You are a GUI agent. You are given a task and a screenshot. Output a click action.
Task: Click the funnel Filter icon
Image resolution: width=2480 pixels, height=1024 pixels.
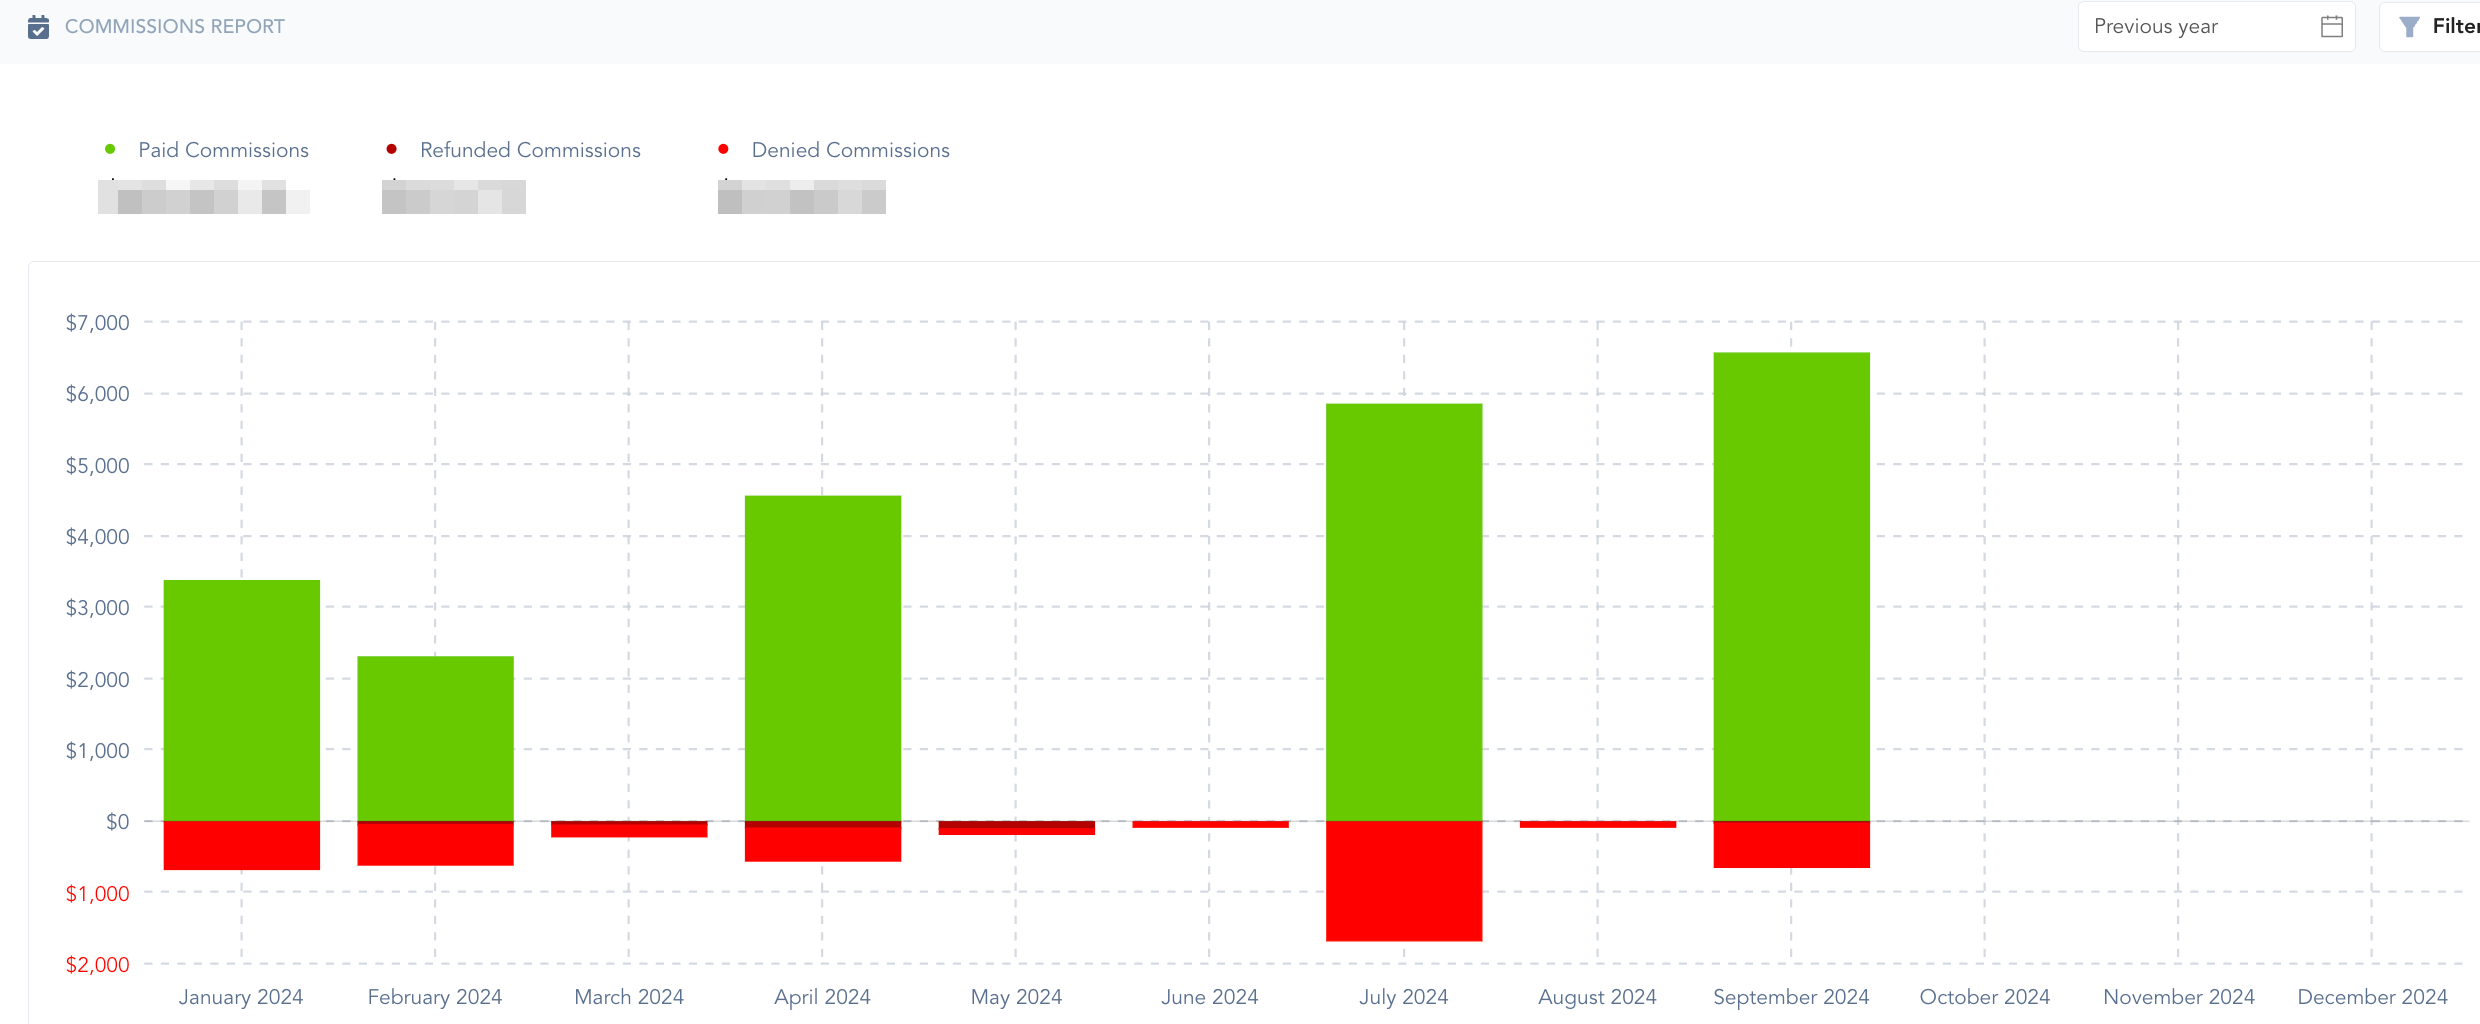click(2409, 27)
